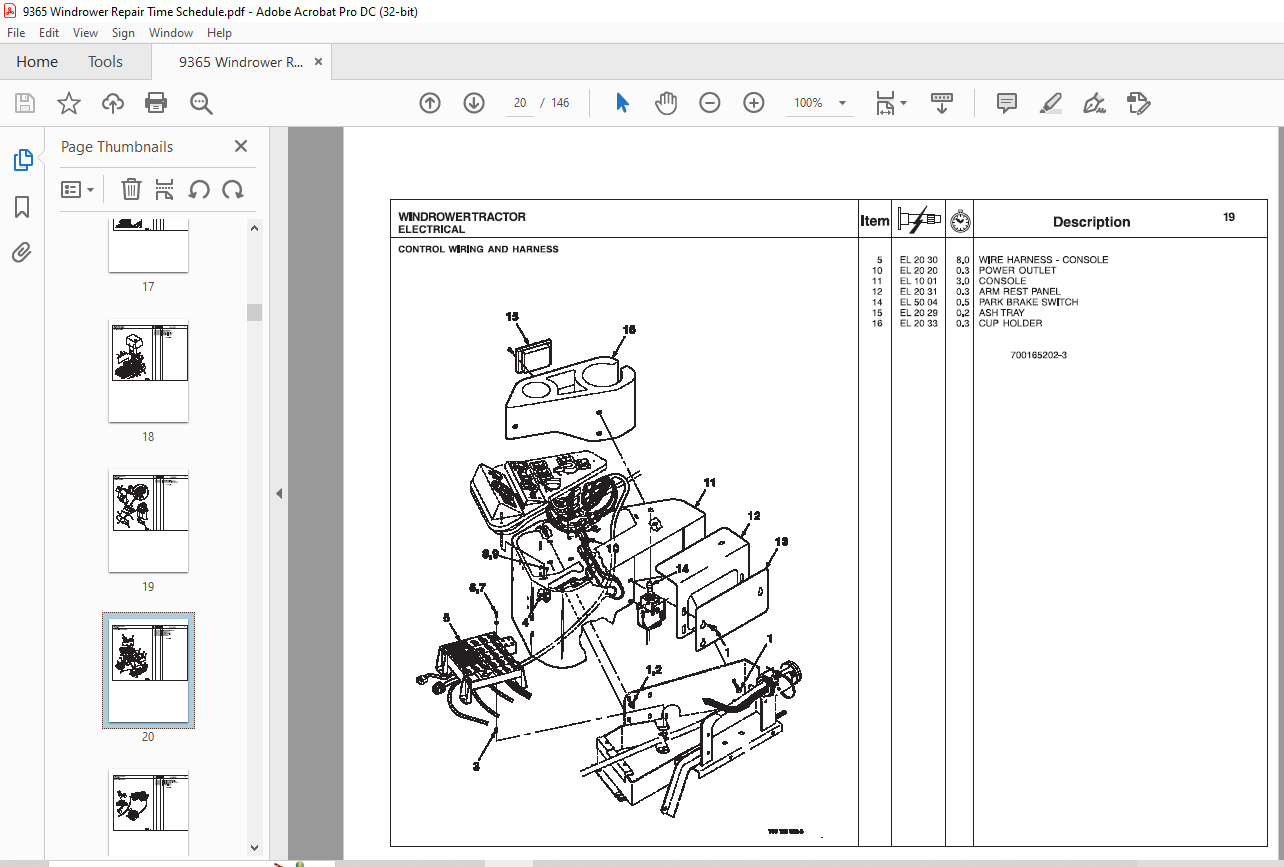Zoom out with minus icon
This screenshot has height=867, width=1284.
(710, 103)
